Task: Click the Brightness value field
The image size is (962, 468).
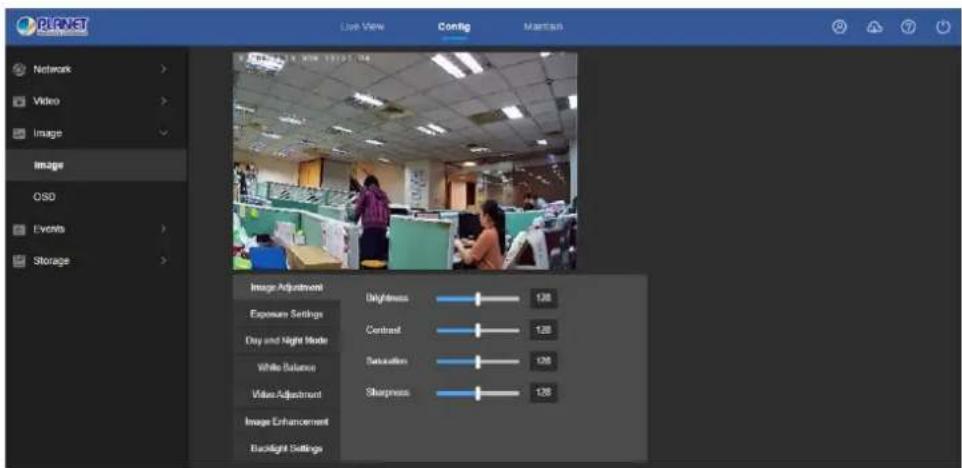Action: tap(544, 299)
